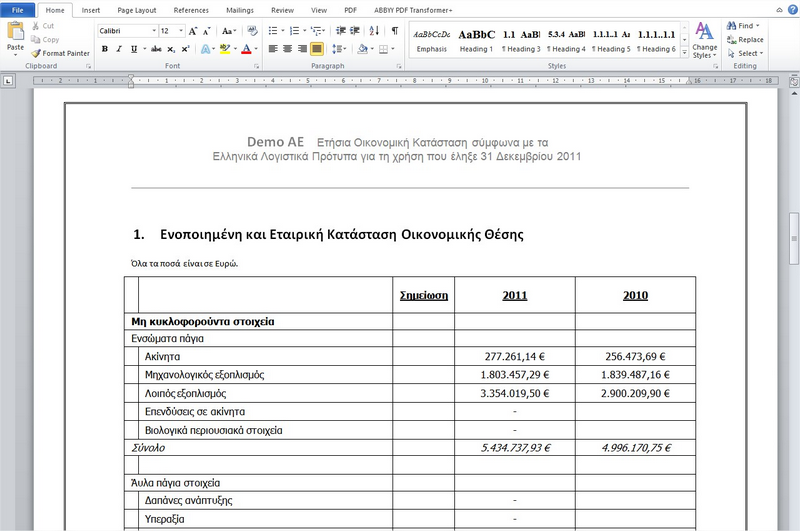Switch to the Review tab
The width and height of the screenshot is (800, 531).
click(282, 10)
